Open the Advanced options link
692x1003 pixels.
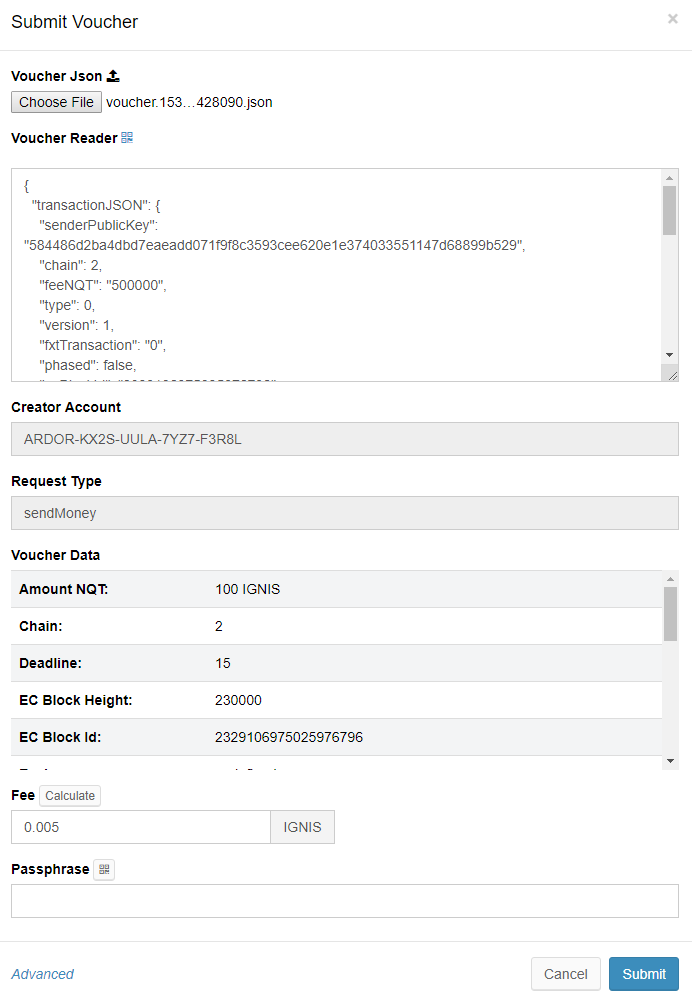[42, 974]
